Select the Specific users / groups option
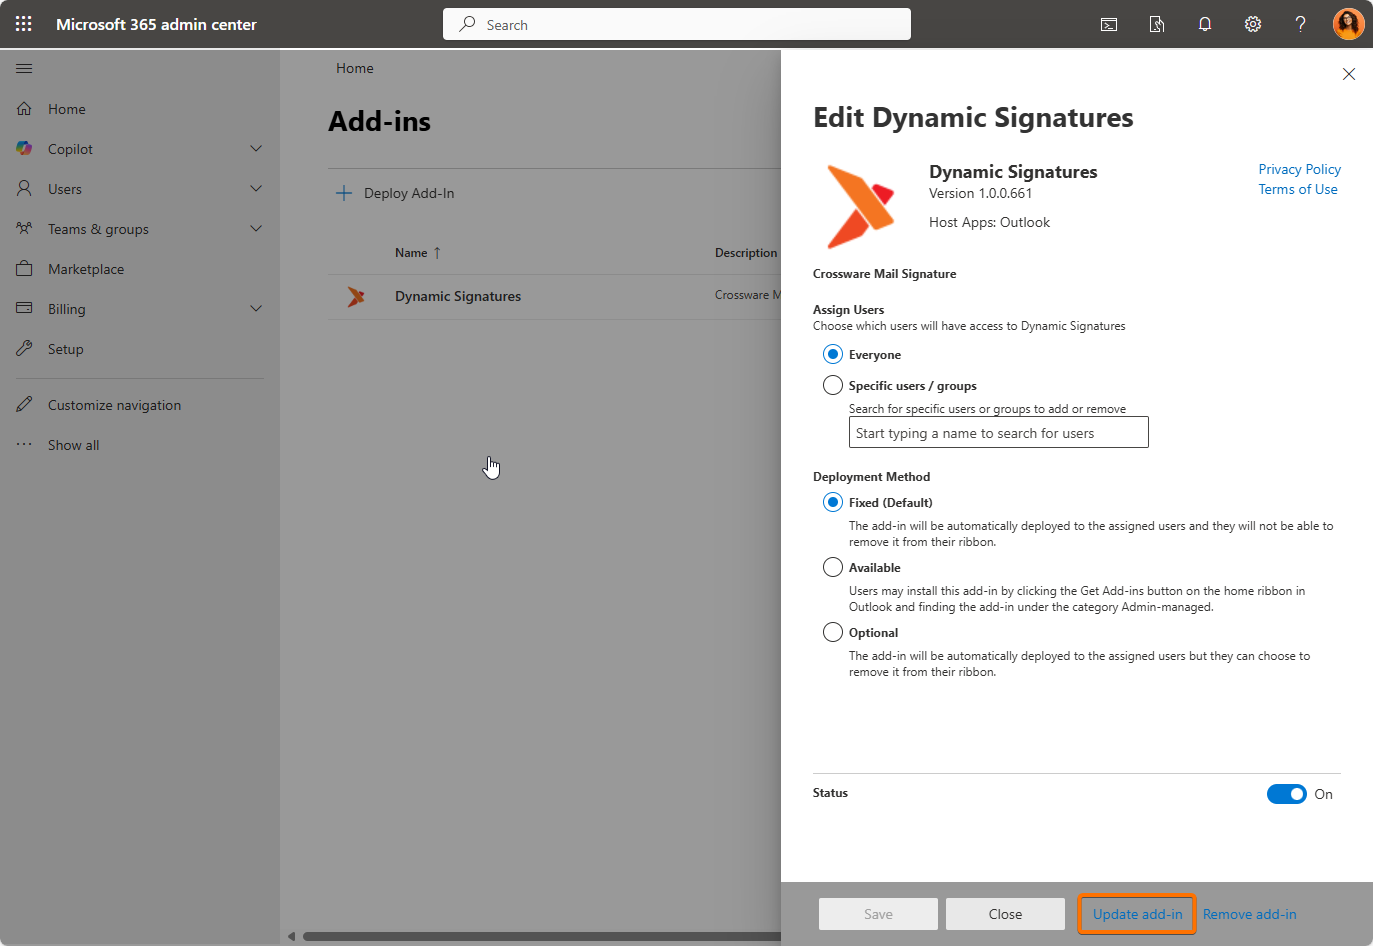The height and width of the screenshot is (946, 1373). point(833,385)
